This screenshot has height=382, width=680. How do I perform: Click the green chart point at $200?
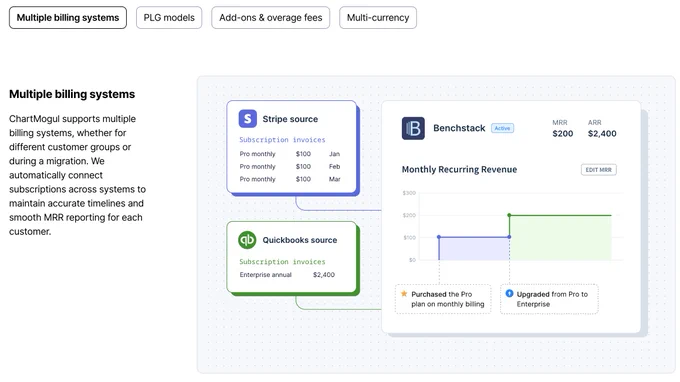click(509, 215)
